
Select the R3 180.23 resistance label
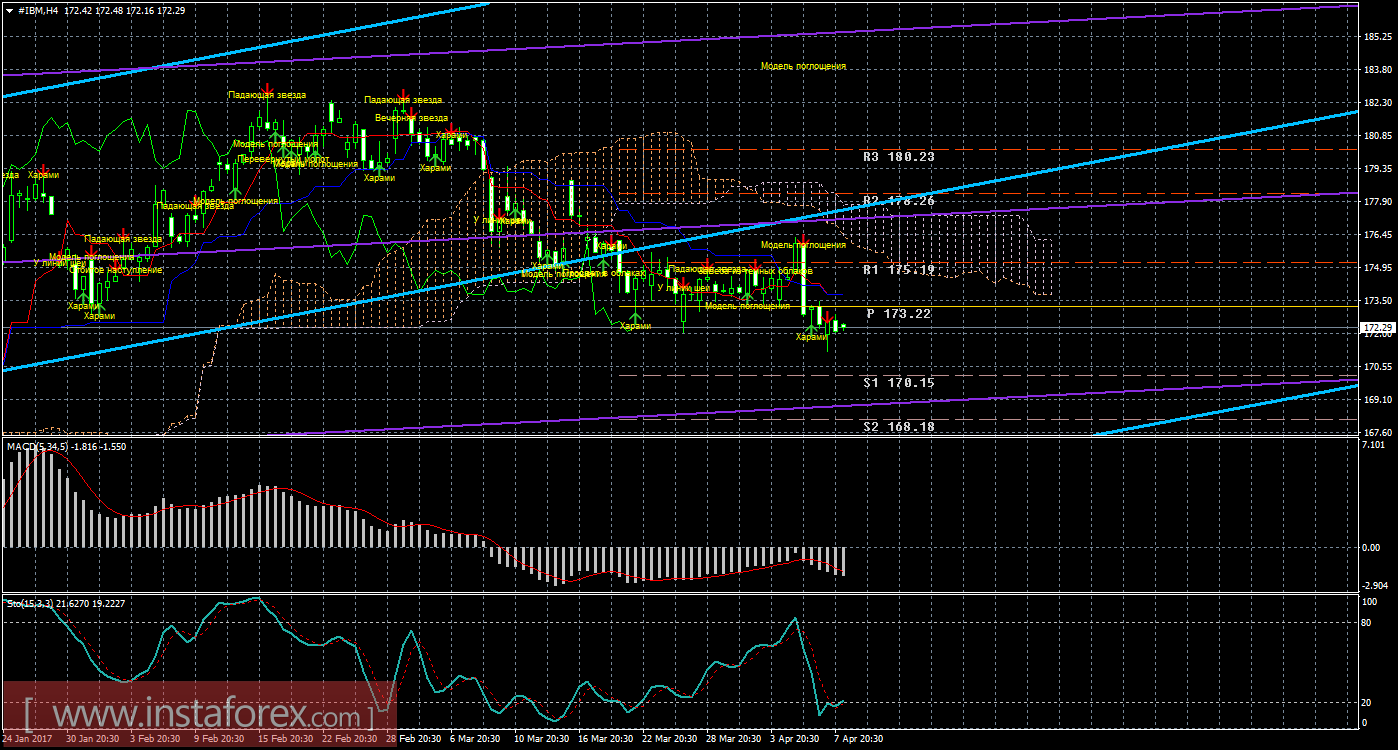[x=899, y=157]
